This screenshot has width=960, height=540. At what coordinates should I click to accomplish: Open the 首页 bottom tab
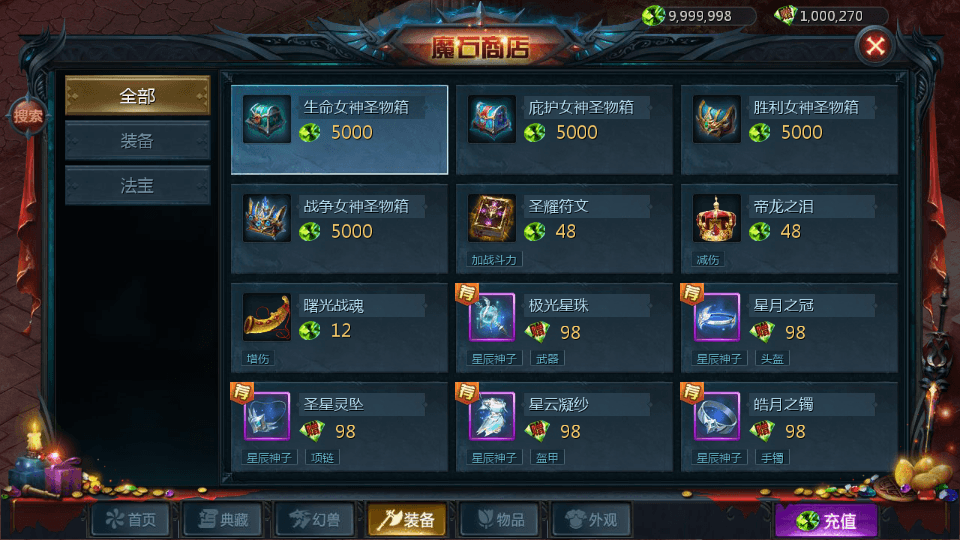click(130, 520)
